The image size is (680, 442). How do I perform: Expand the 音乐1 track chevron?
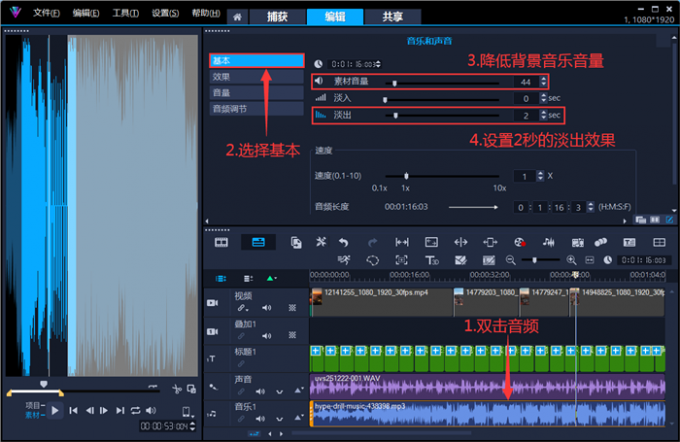click(279, 419)
